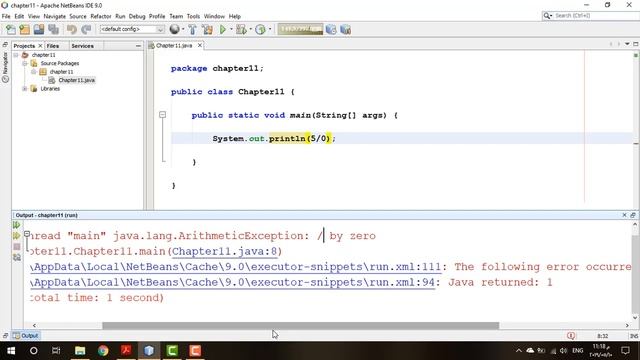
Task: Click the Stop icon in Output window
Action: click(16, 247)
